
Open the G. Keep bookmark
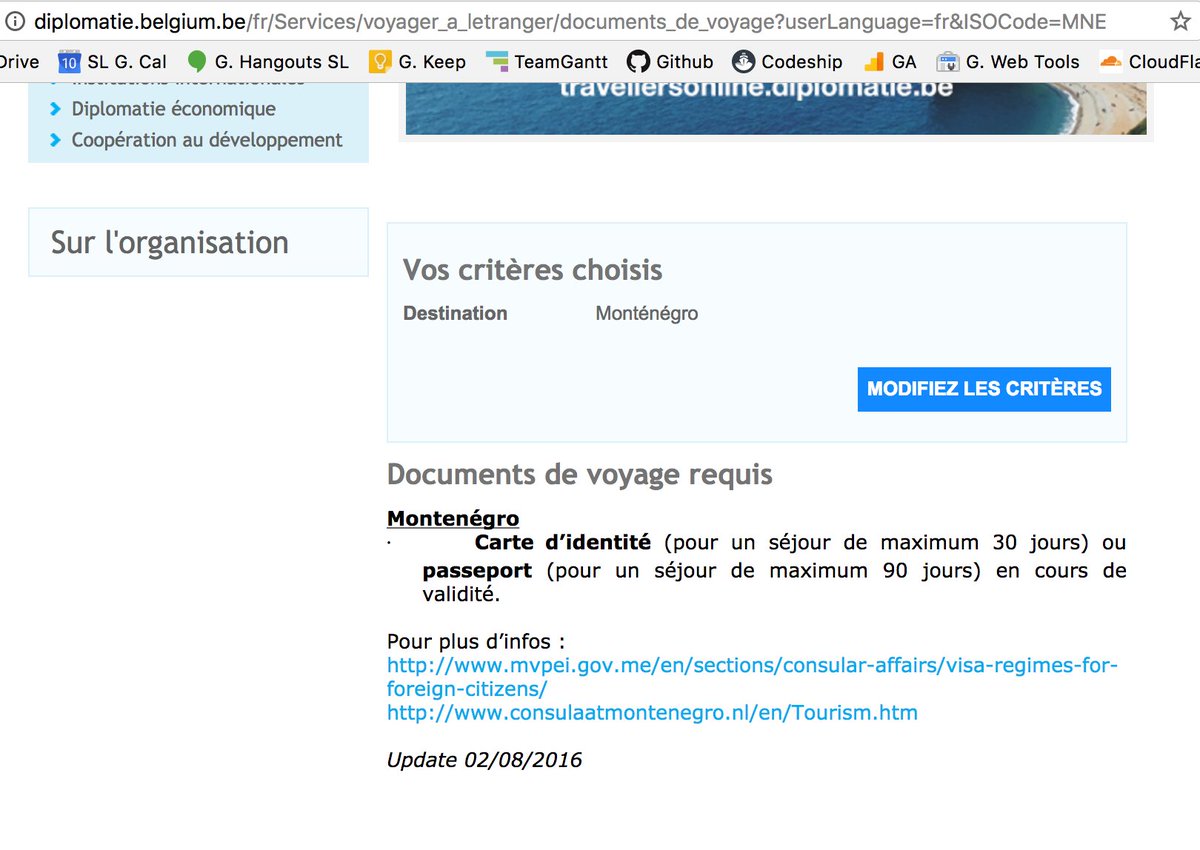coord(427,61)
